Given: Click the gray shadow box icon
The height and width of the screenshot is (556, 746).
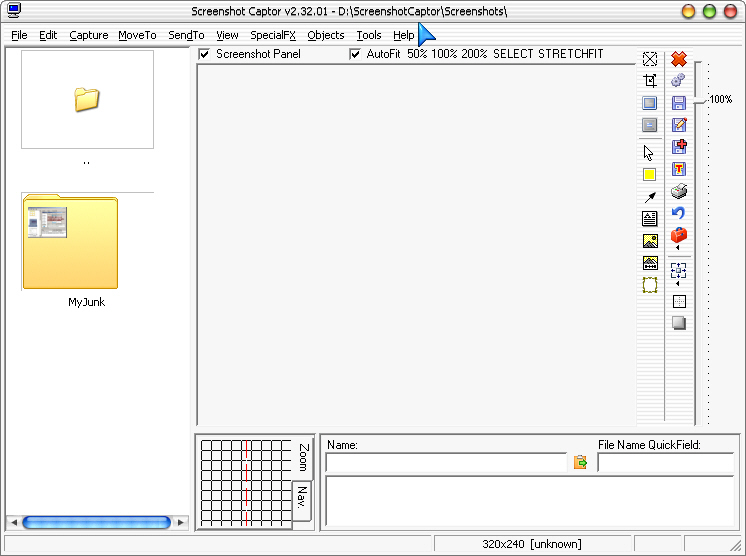Looking at the screenshot, I should point(679,323).
